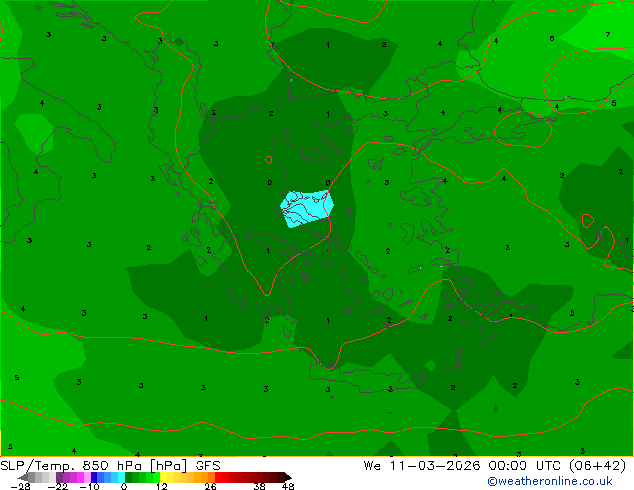Click the '26' legend label

tap(210, 486)
